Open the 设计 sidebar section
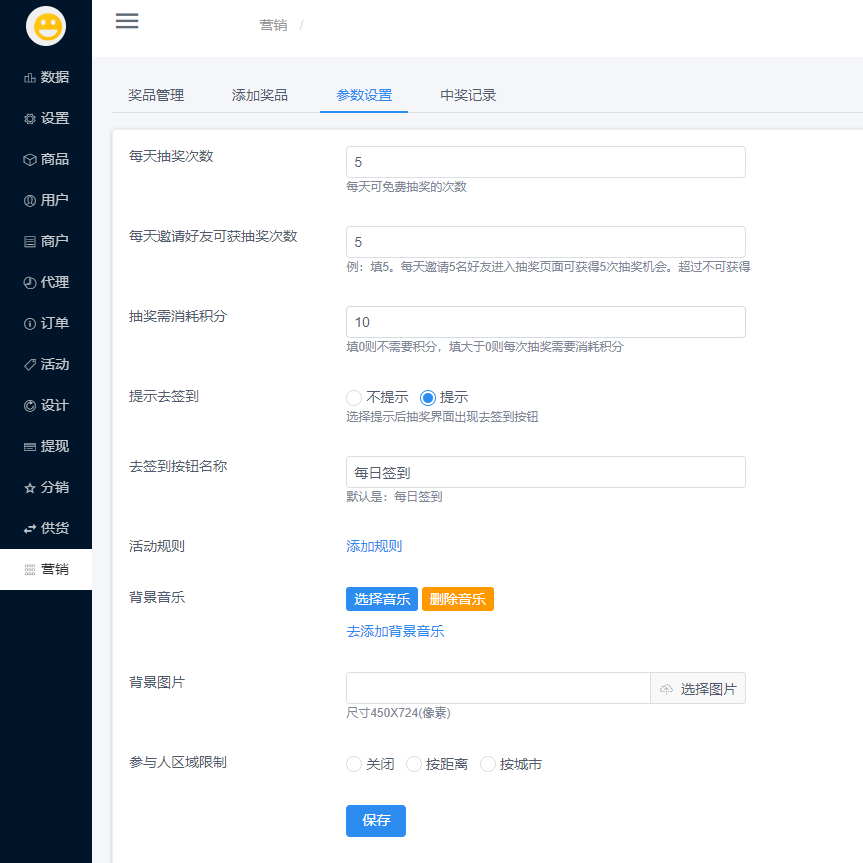The height and width of the screenshot is (863, 863). pos(46,405)
